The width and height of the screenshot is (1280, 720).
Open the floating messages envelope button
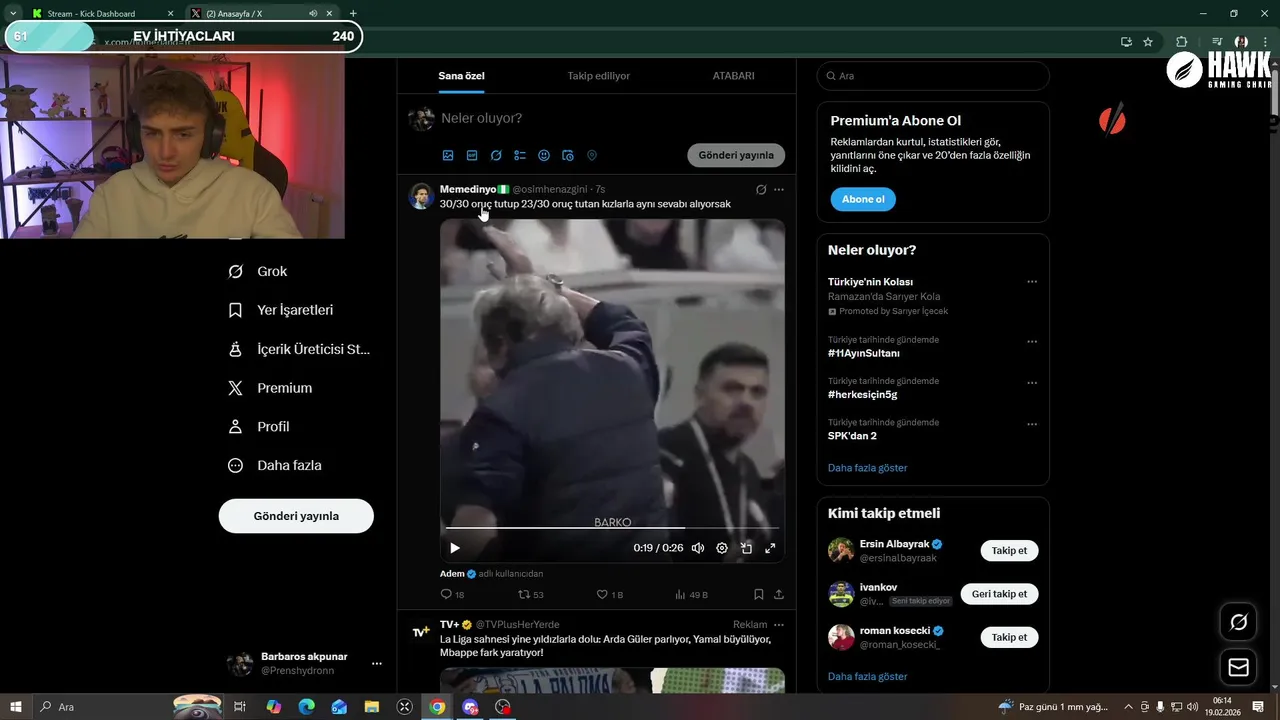(x=1238, y=667)
